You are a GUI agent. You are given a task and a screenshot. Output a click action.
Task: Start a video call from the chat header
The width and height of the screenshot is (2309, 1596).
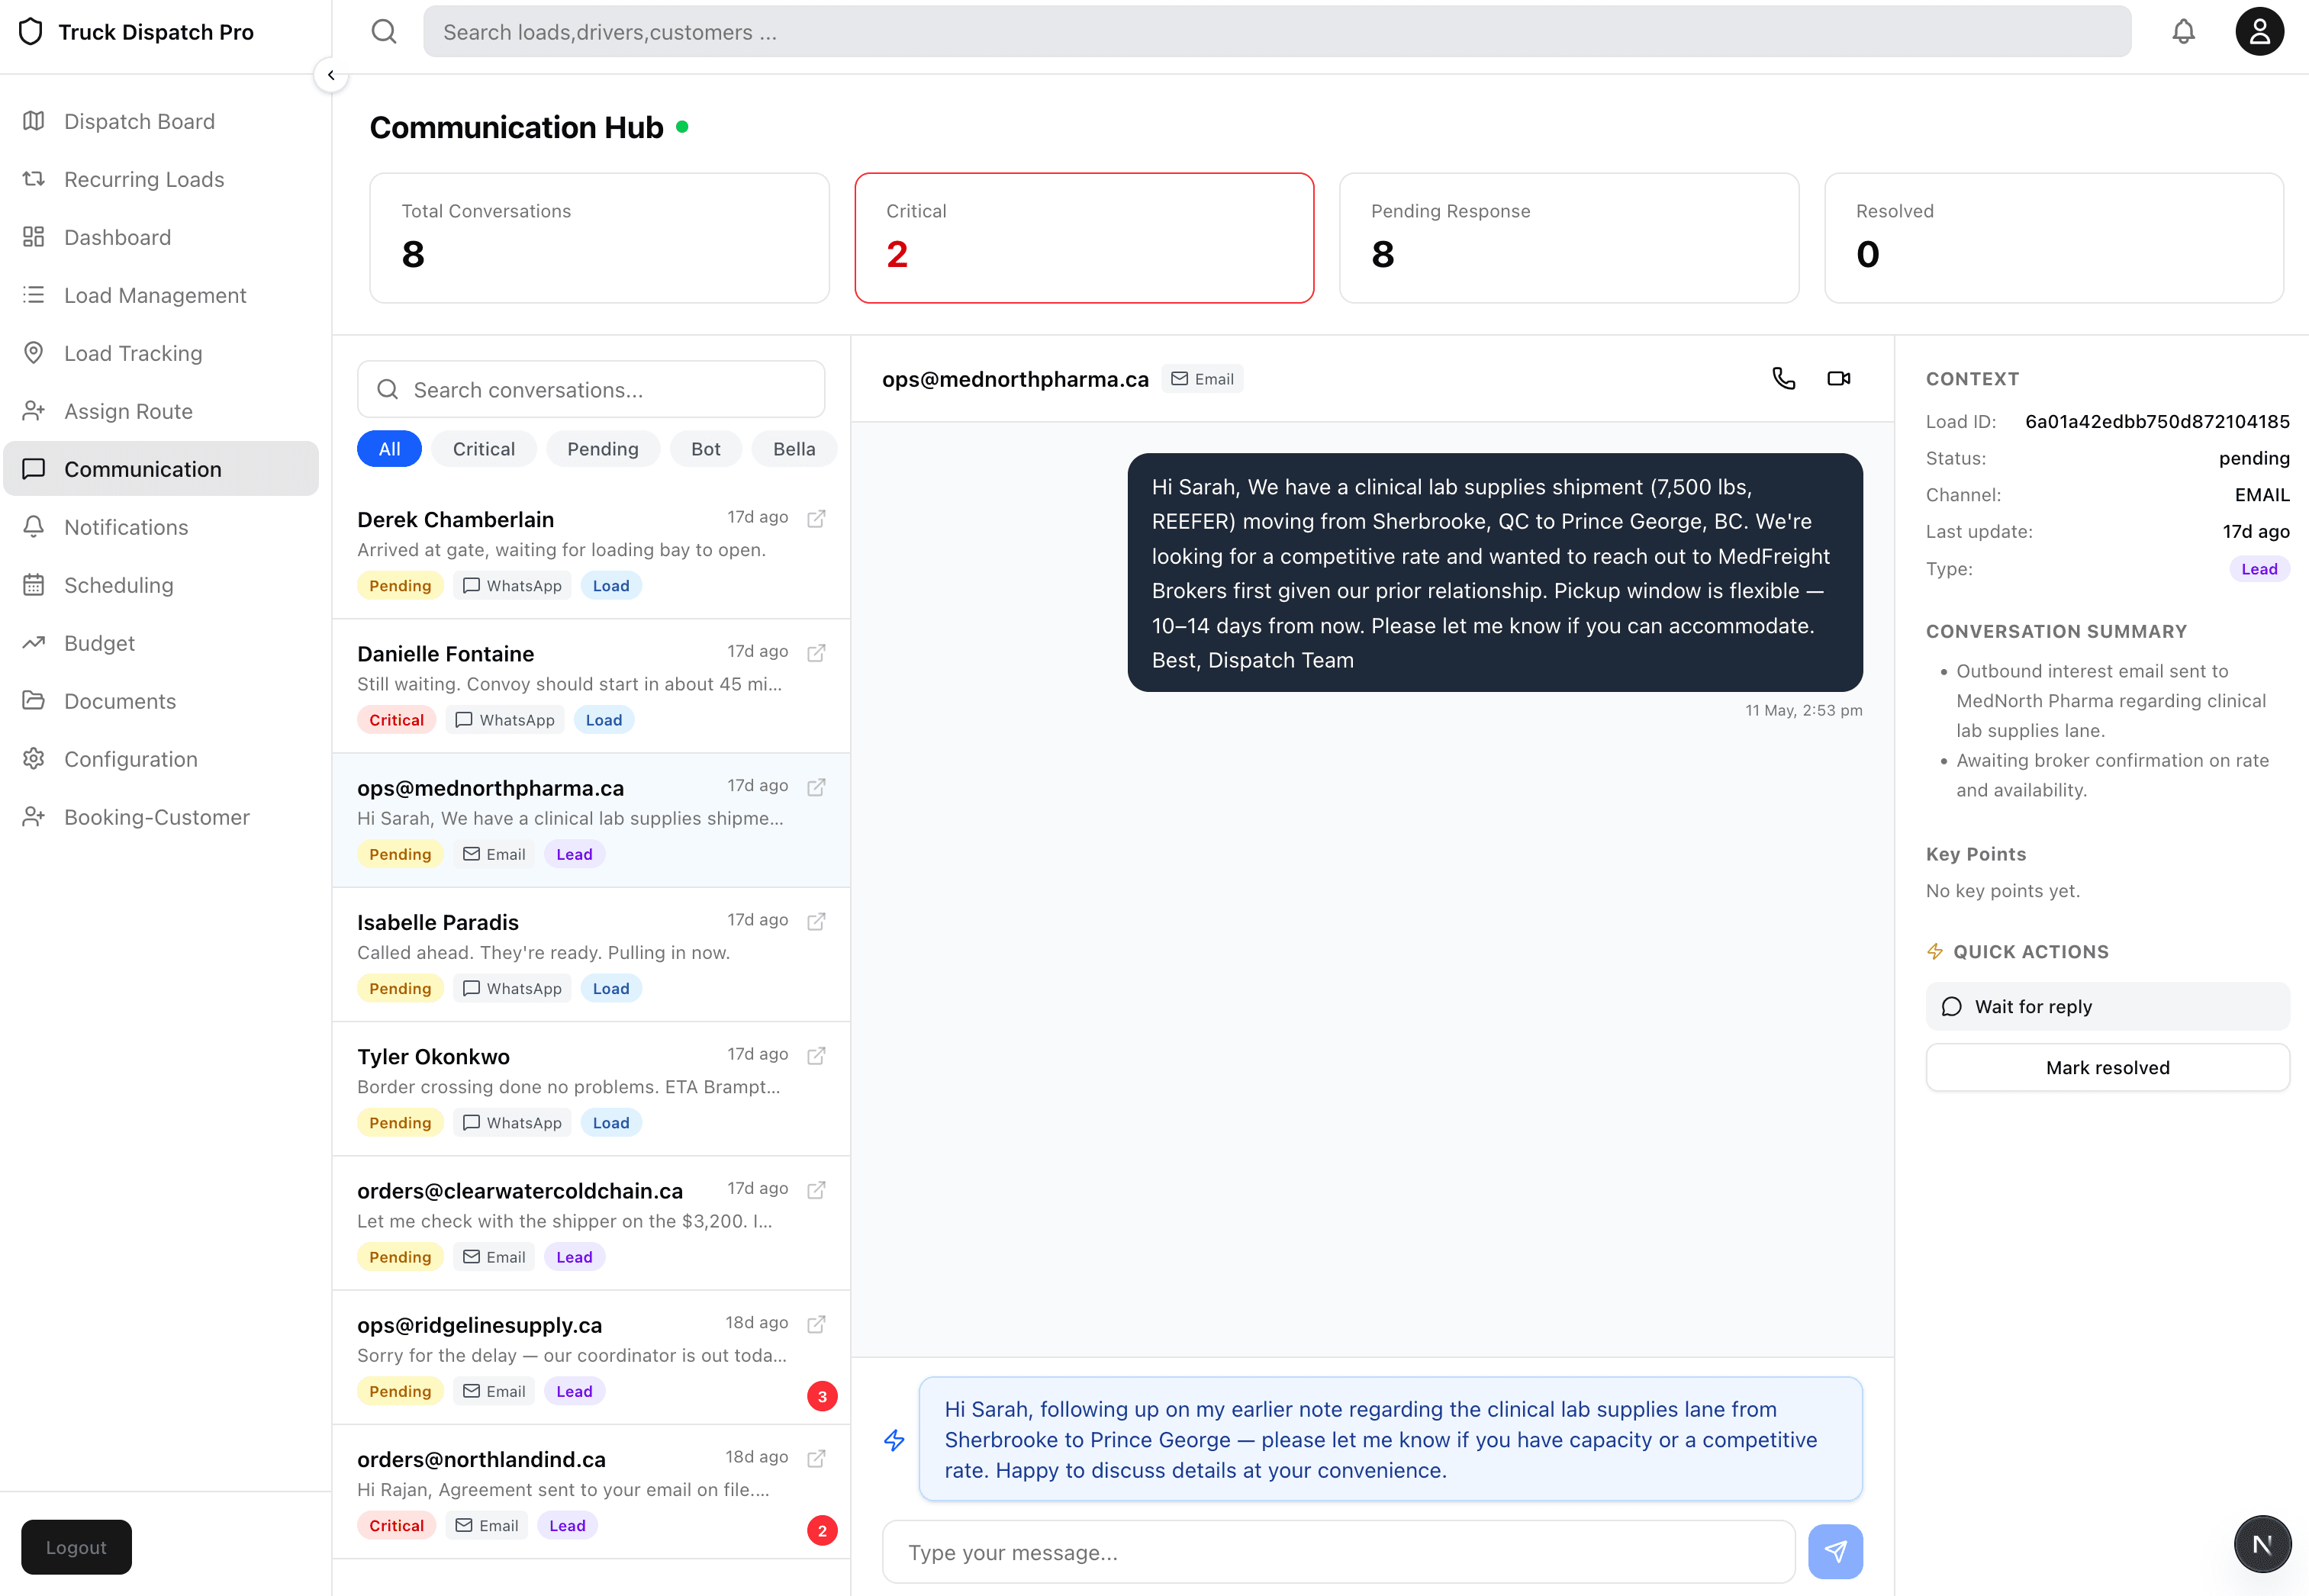point(1838,378)
